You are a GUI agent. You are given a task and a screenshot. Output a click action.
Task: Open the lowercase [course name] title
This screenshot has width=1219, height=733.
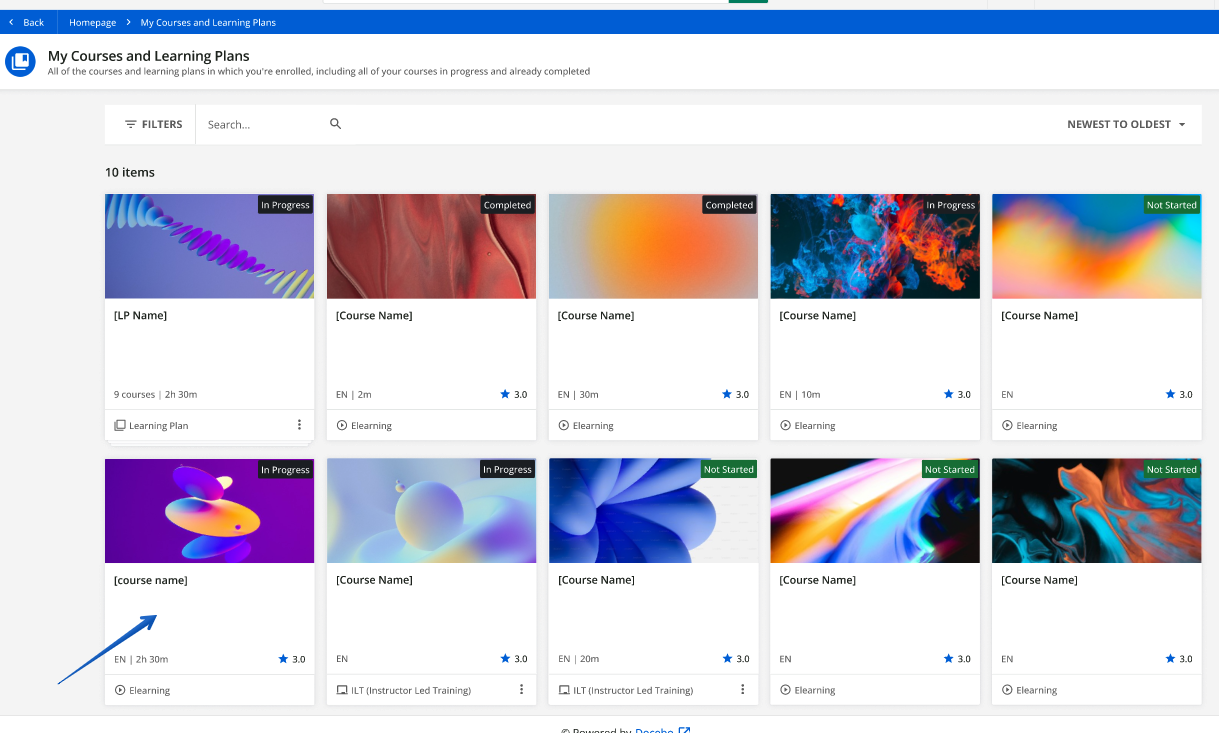[x=151, y=580]
